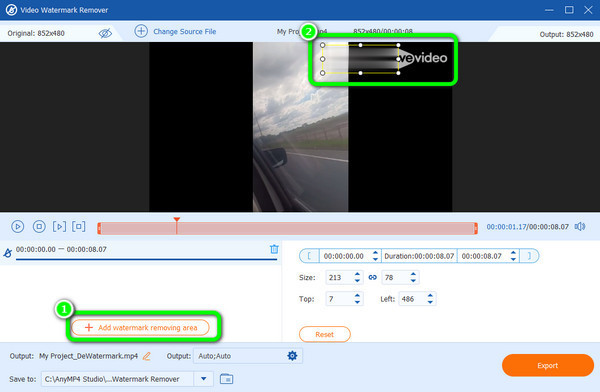Open the save folder icon

coord(227,379)
